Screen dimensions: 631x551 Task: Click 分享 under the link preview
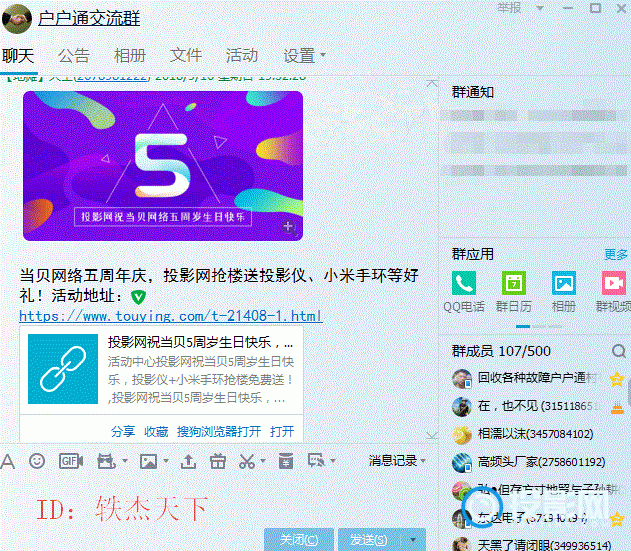(x=123, y=432)
